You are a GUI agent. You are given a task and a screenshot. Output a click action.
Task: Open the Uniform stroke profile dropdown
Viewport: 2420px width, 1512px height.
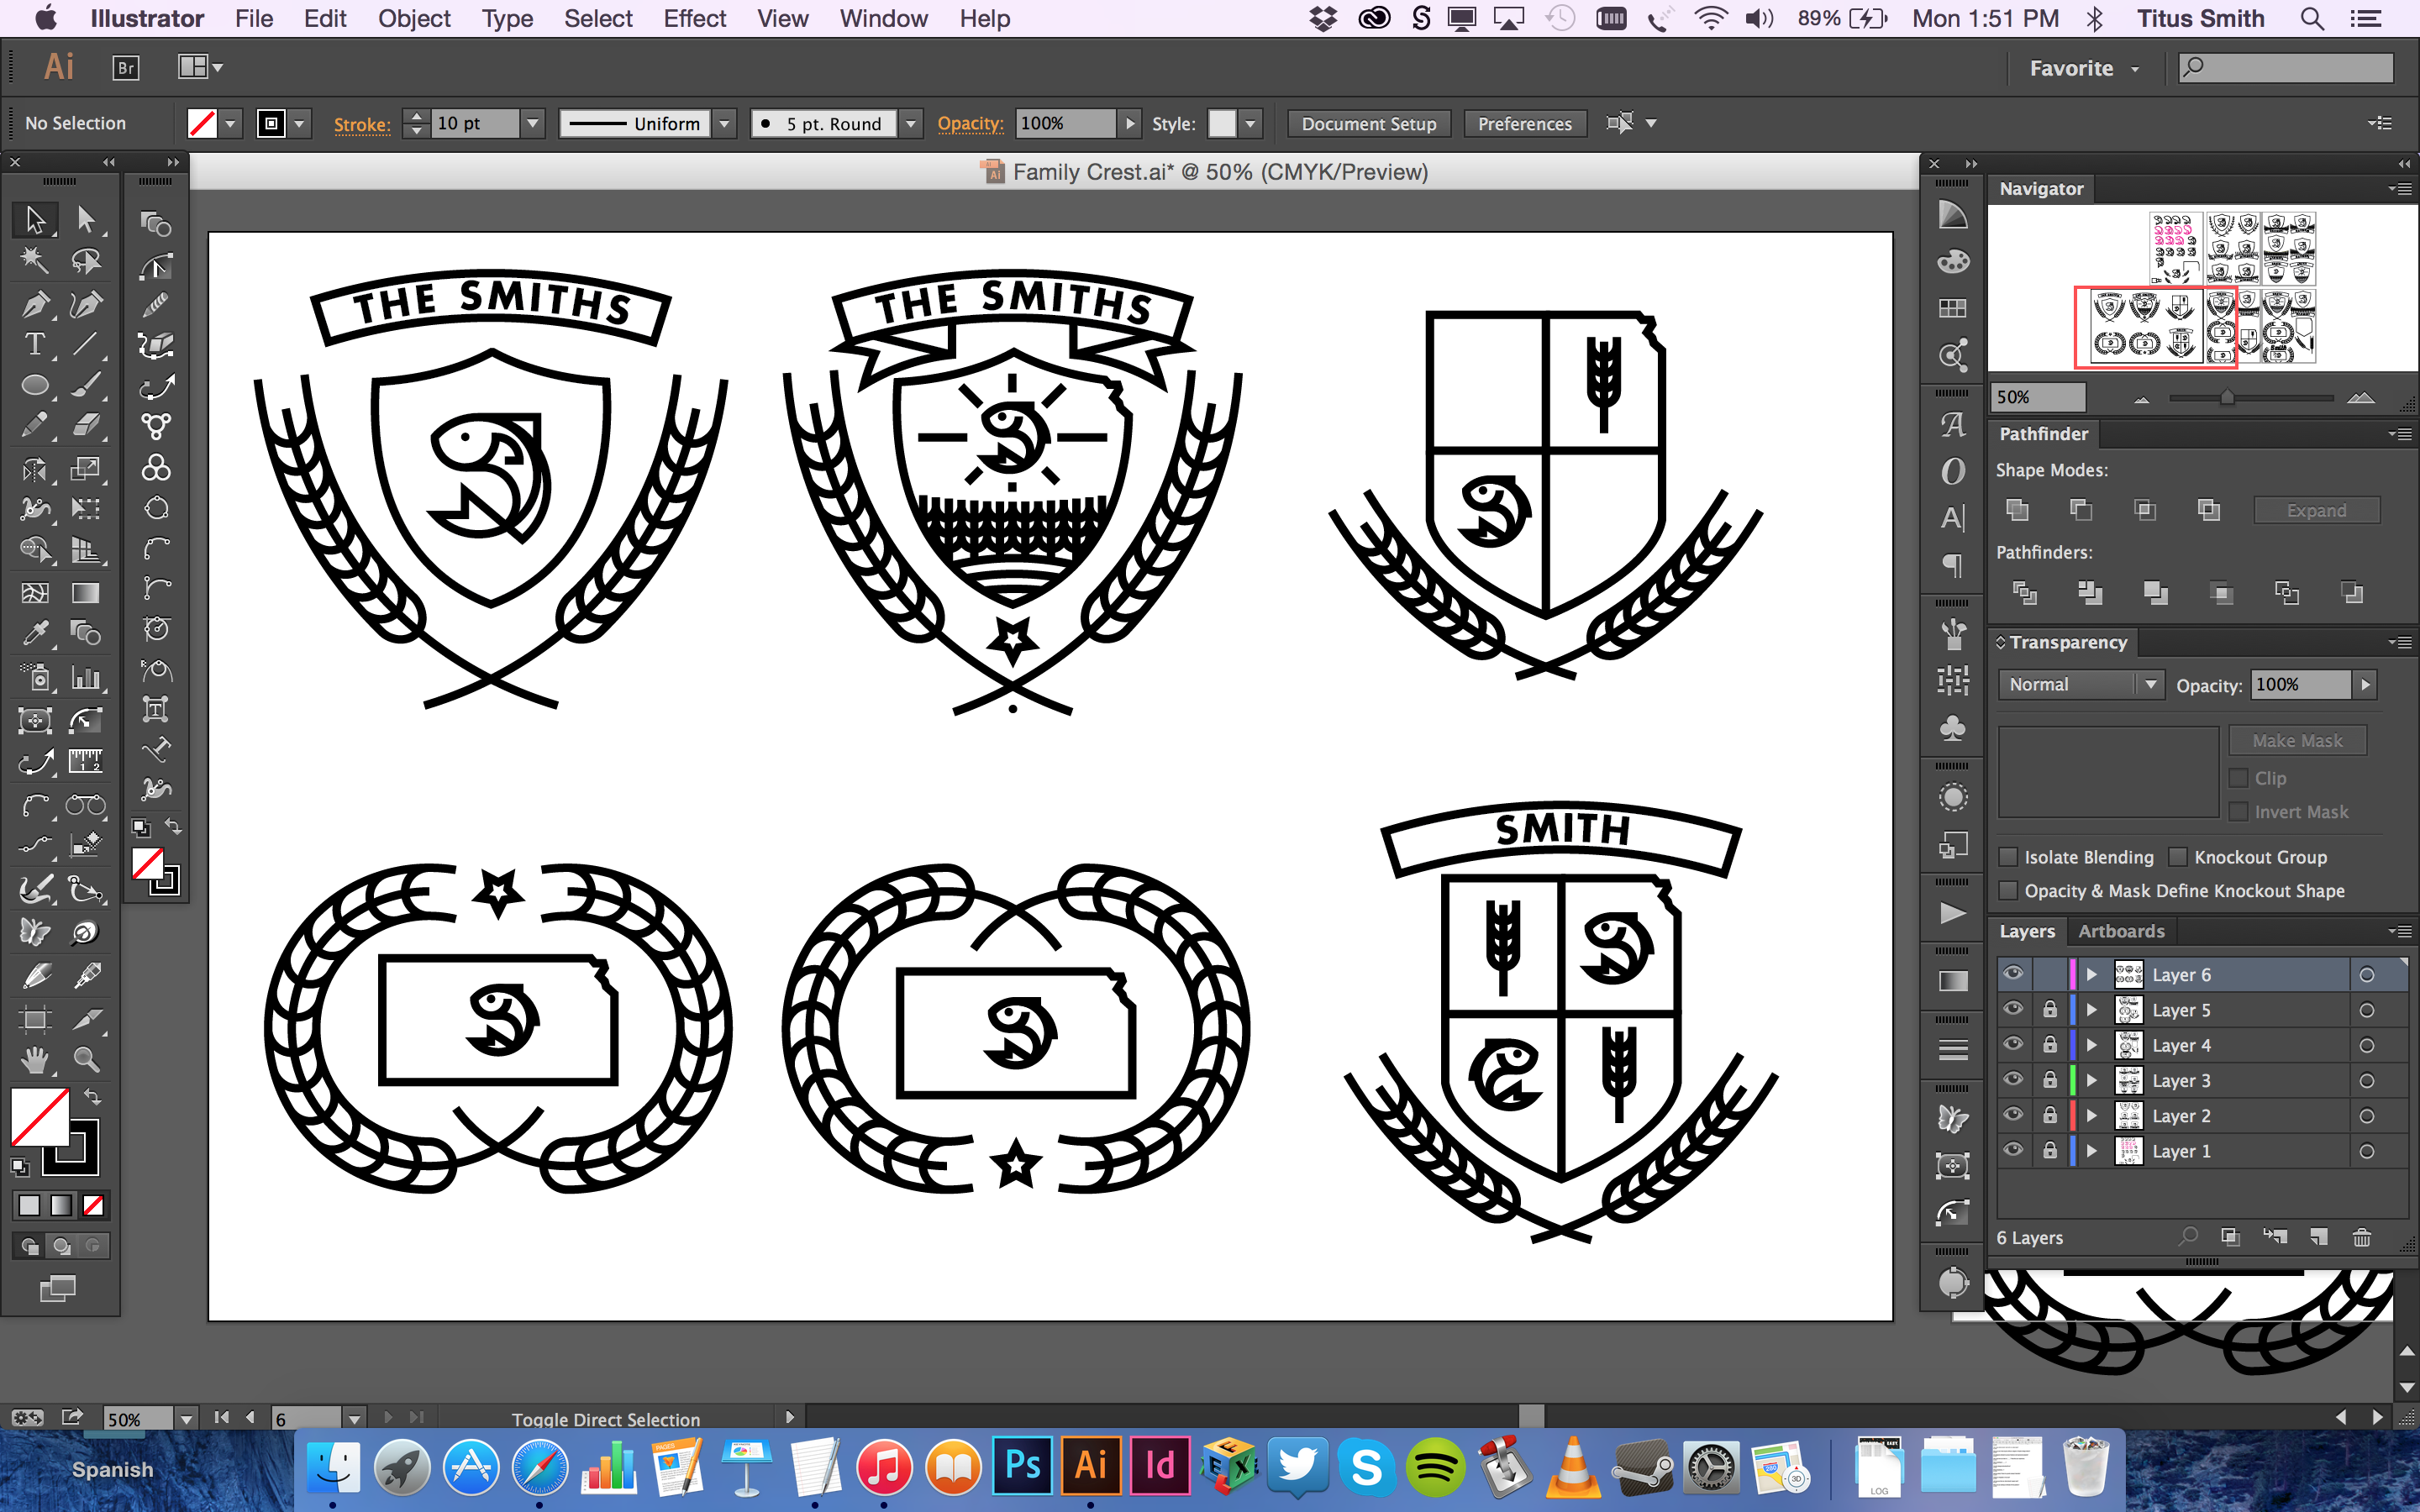[725, 124]
